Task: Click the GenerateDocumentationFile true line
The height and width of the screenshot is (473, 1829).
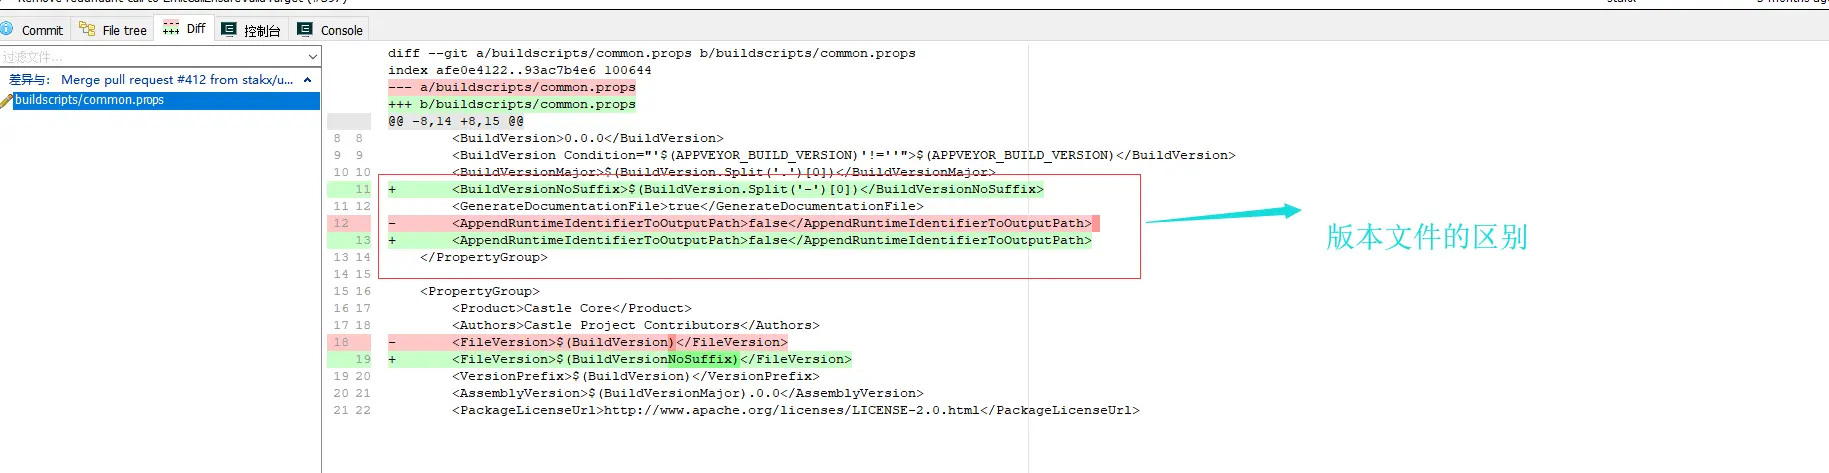Action: 688,206
